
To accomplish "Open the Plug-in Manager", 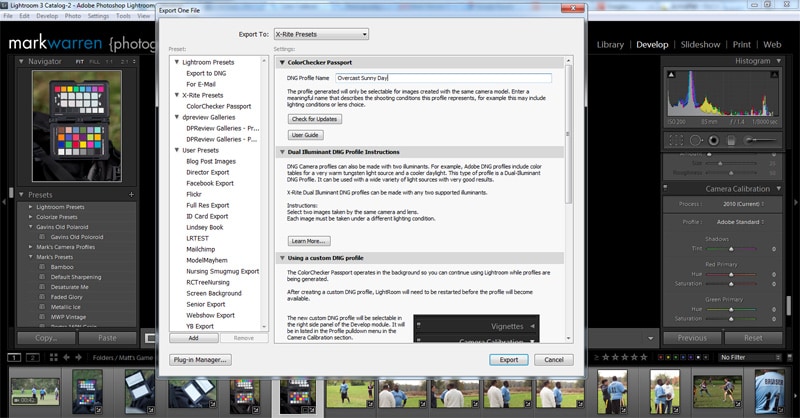I will [x=200, y=360].
